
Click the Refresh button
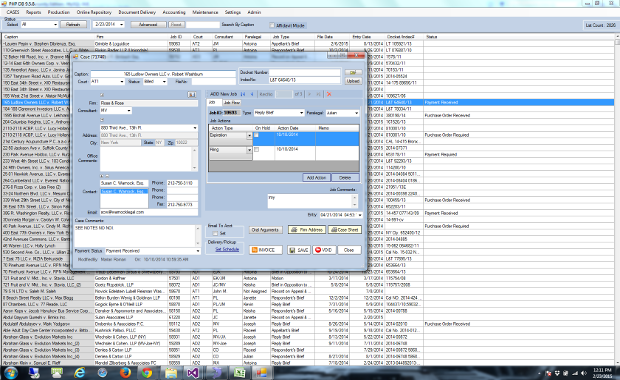(x=73, y=25)
